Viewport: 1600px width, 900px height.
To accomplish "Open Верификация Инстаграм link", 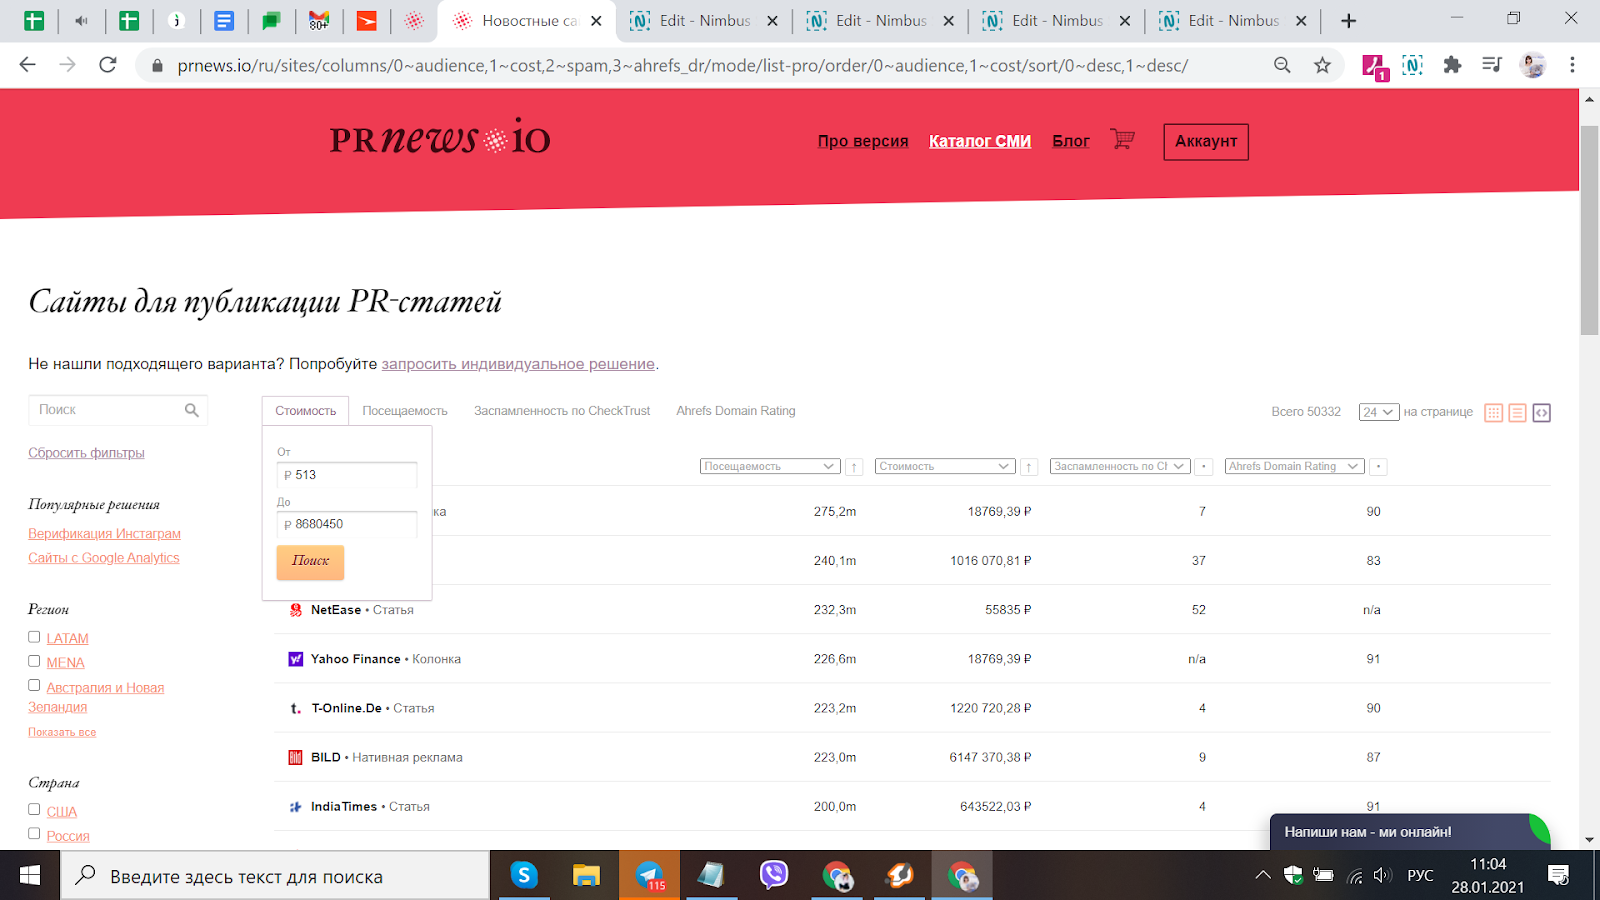I will tap(104, 534).
